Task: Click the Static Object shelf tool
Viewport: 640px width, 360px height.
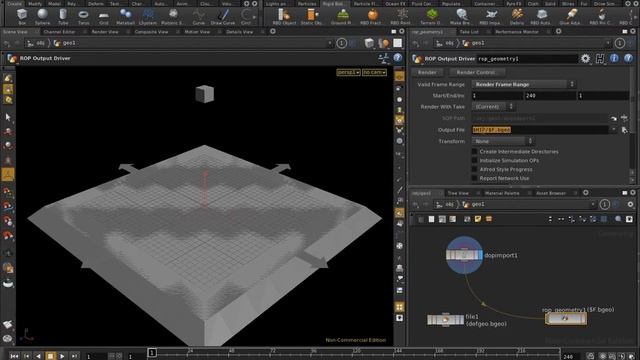Action: pyautogui.click(x=312, y=16)
